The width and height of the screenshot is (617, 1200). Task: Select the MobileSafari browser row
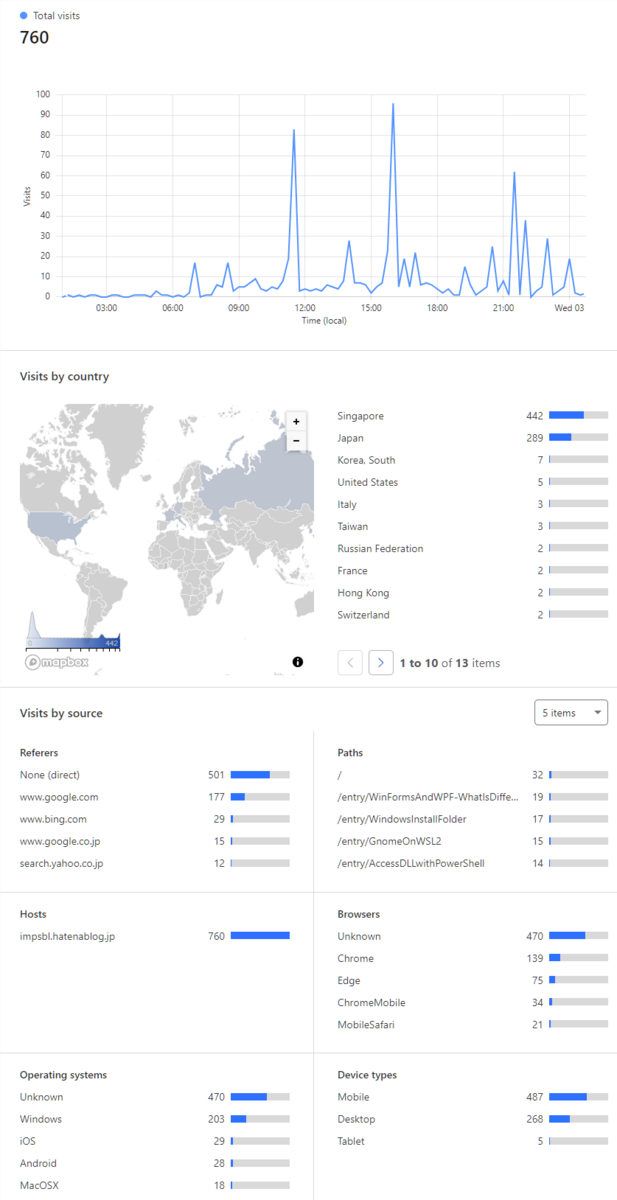pos(473,1024)
